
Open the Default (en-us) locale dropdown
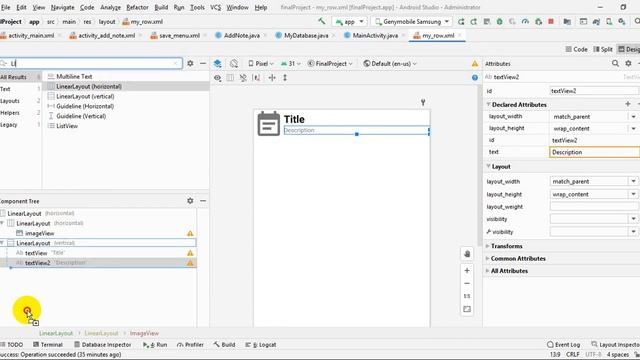pos(390,64)
